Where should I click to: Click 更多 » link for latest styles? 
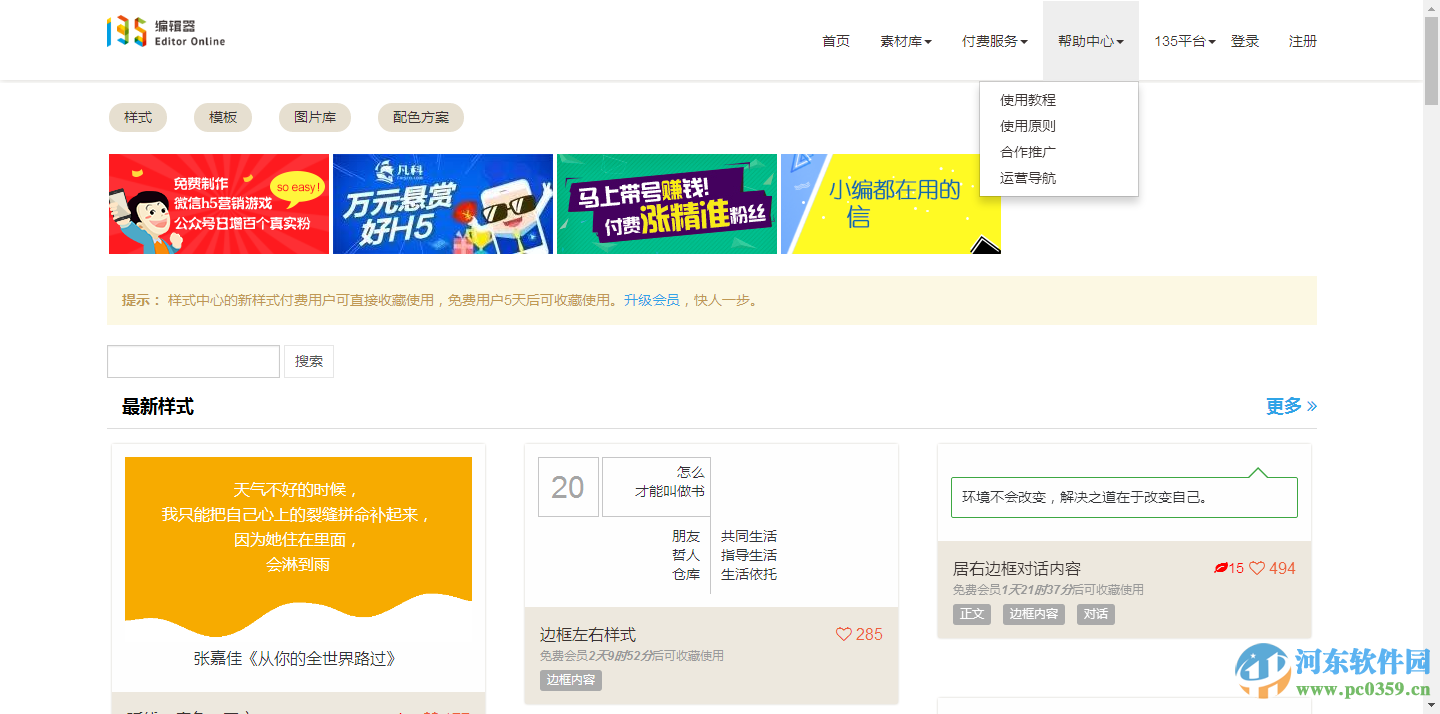[x=1291, y=406]
